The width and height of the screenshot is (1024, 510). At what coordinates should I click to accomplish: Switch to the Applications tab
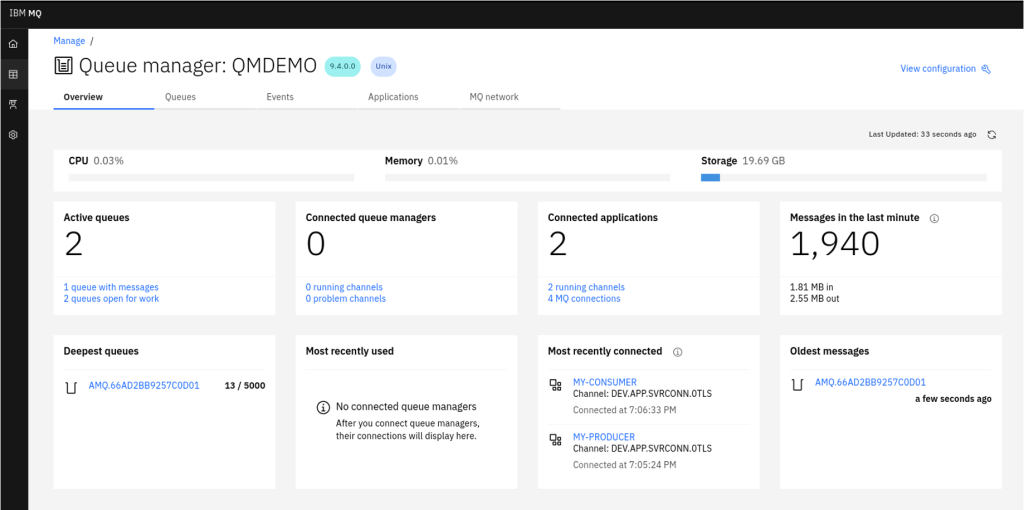pyautogui.click(x=408, y=97)
